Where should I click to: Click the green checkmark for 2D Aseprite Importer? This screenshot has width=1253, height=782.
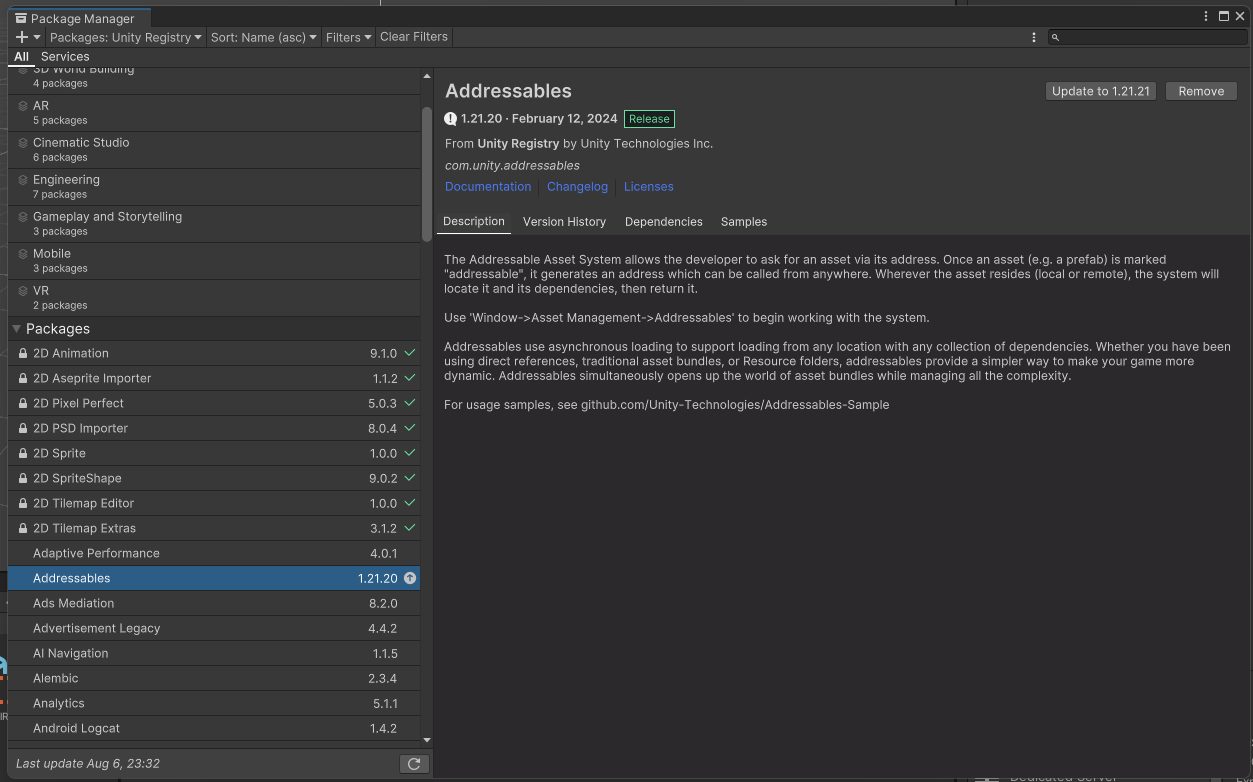click(x=410, y=378)
